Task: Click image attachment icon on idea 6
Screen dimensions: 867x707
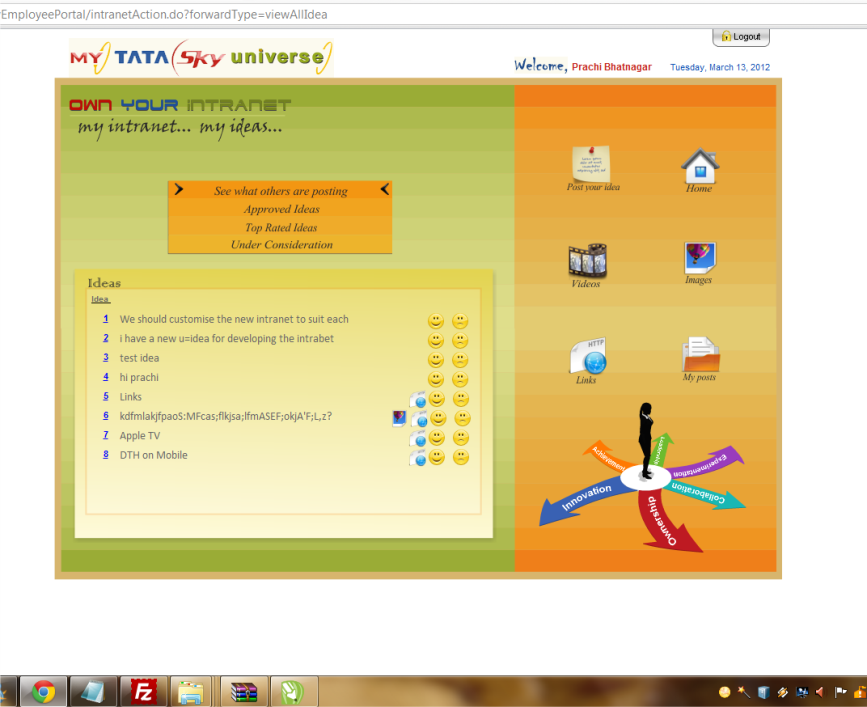Action: pos(399,418)
